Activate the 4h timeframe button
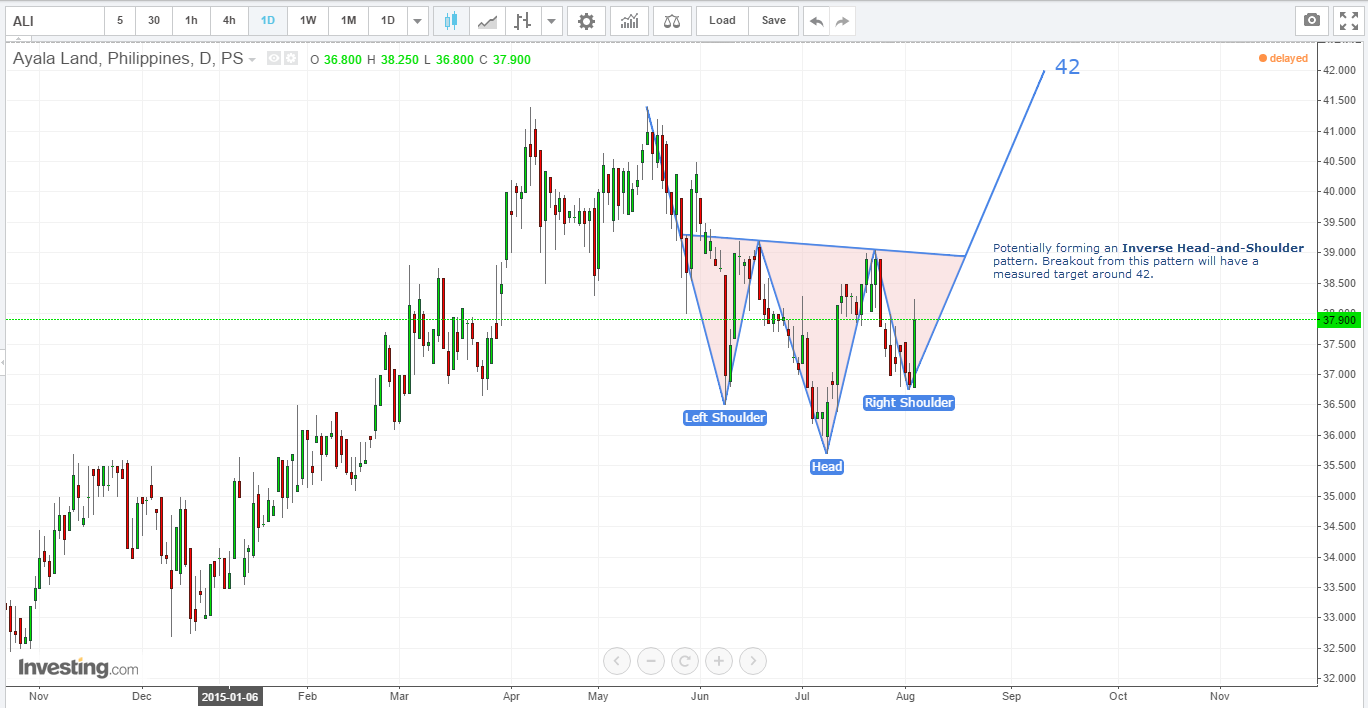 [229, 20]
